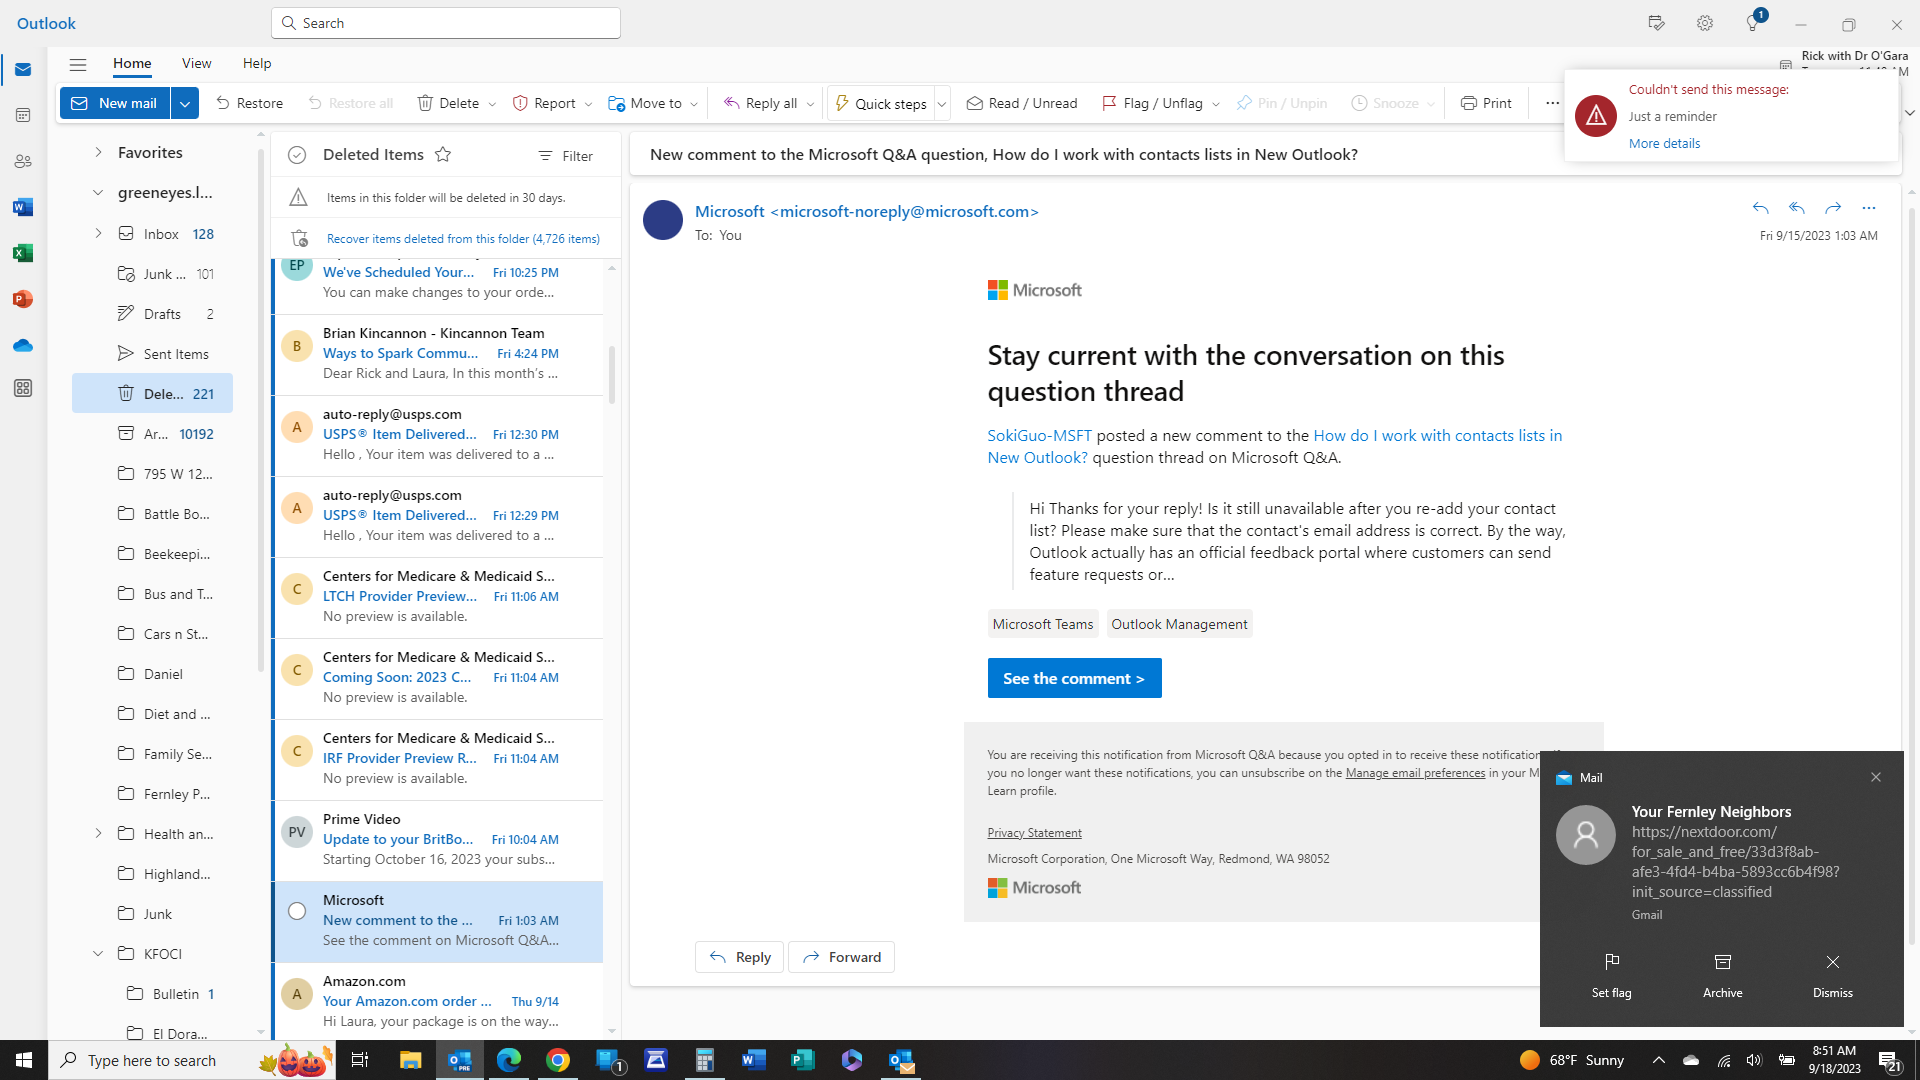Expand the Favorites section
This screenshot has width=1920, height=1080.
[x=98, y=152]
